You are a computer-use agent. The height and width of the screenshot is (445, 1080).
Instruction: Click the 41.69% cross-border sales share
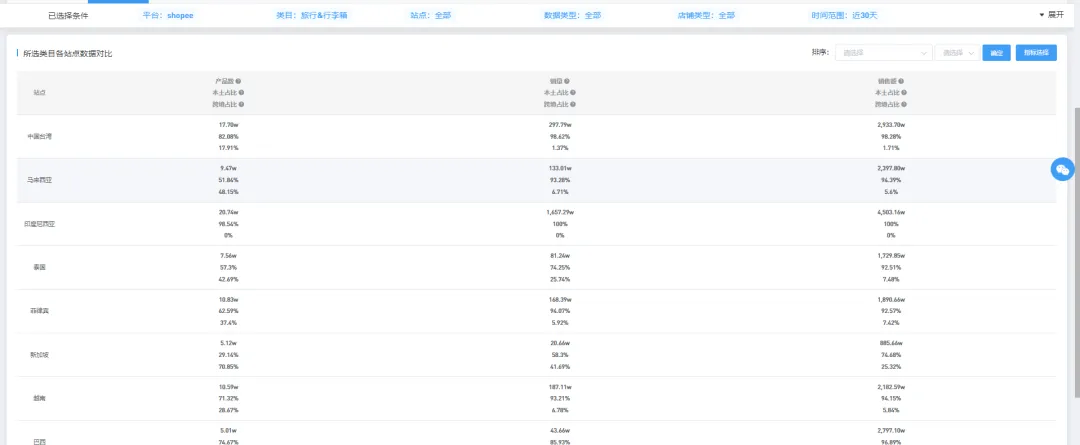560,366
